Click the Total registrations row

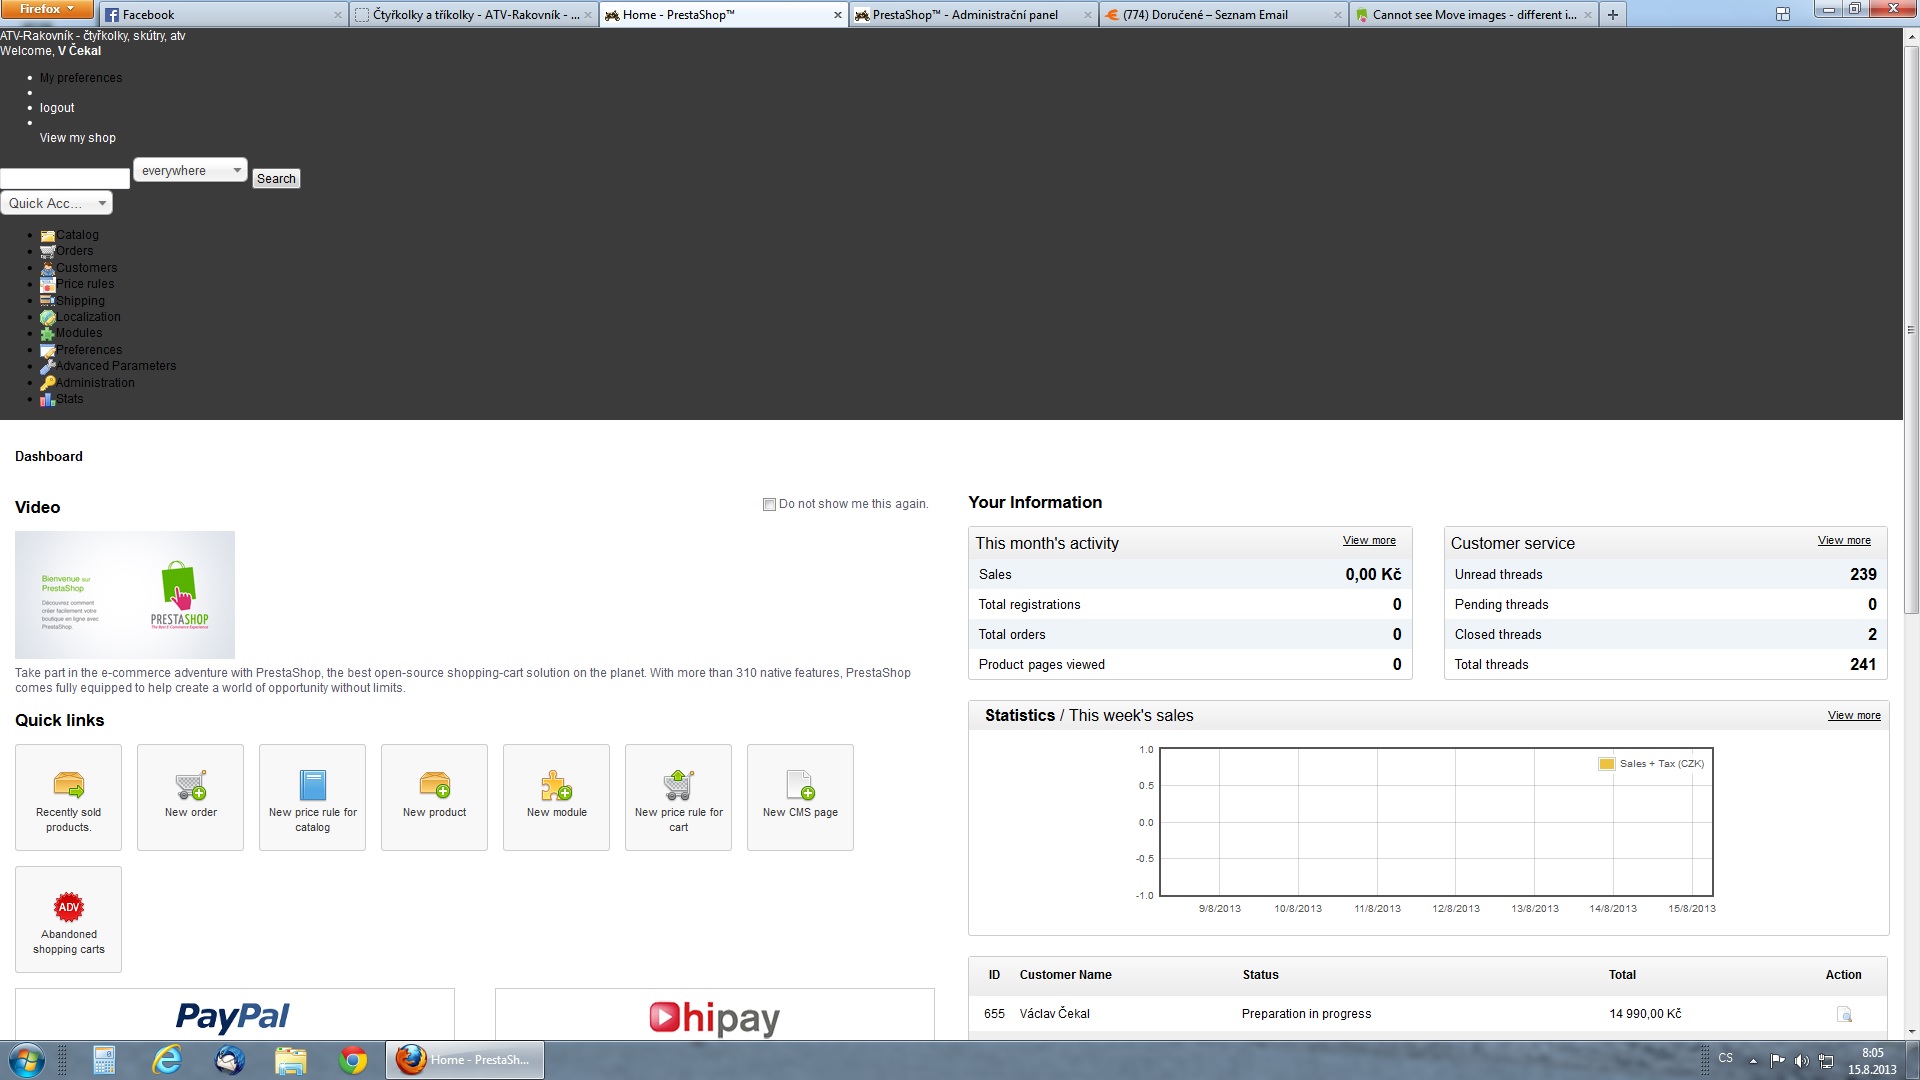click(x=1190, y=604)
